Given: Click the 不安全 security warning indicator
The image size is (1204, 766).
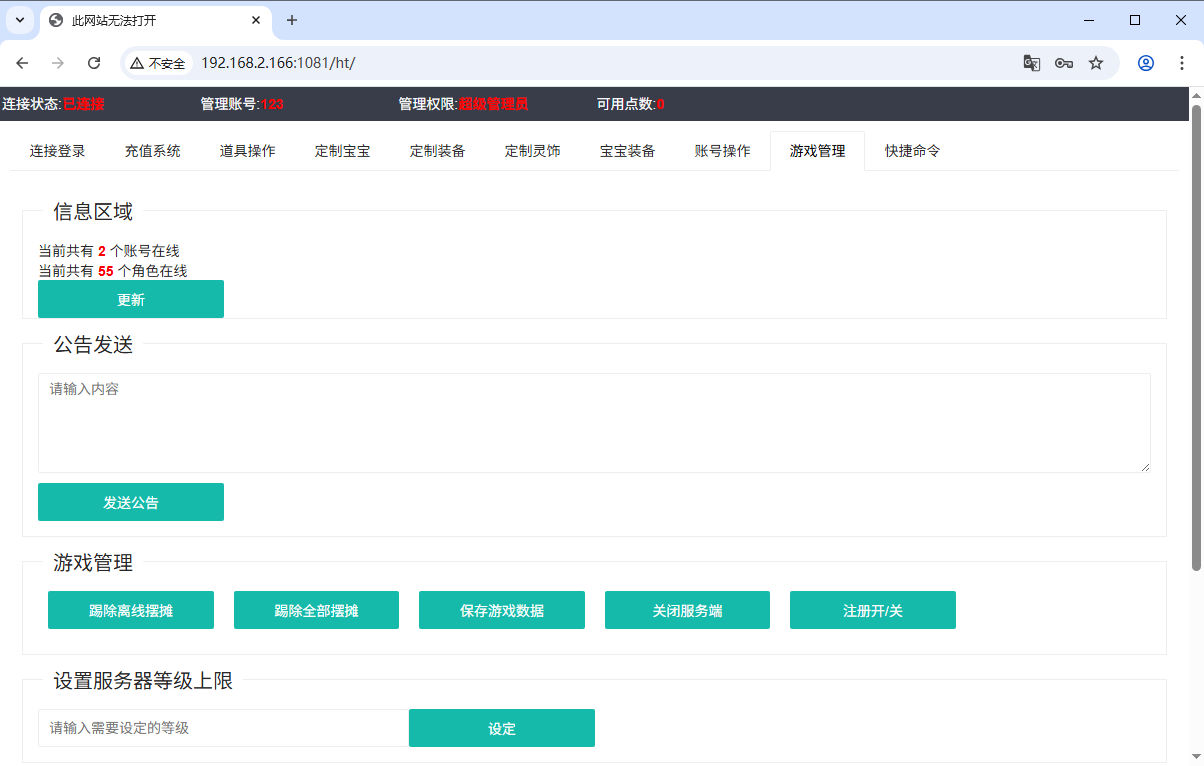Looking at the screenshot, I should pyautogui.click(x=158, y=63).
